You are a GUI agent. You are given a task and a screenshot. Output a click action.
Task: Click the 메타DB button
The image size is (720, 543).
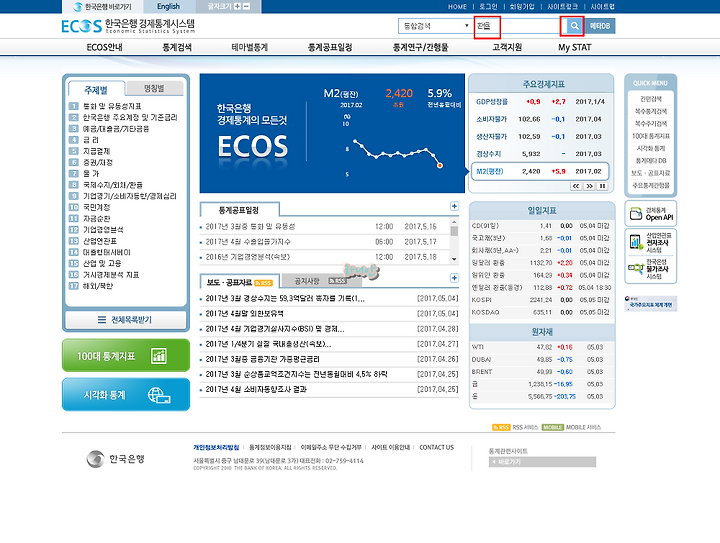click(x=600, y=26)
